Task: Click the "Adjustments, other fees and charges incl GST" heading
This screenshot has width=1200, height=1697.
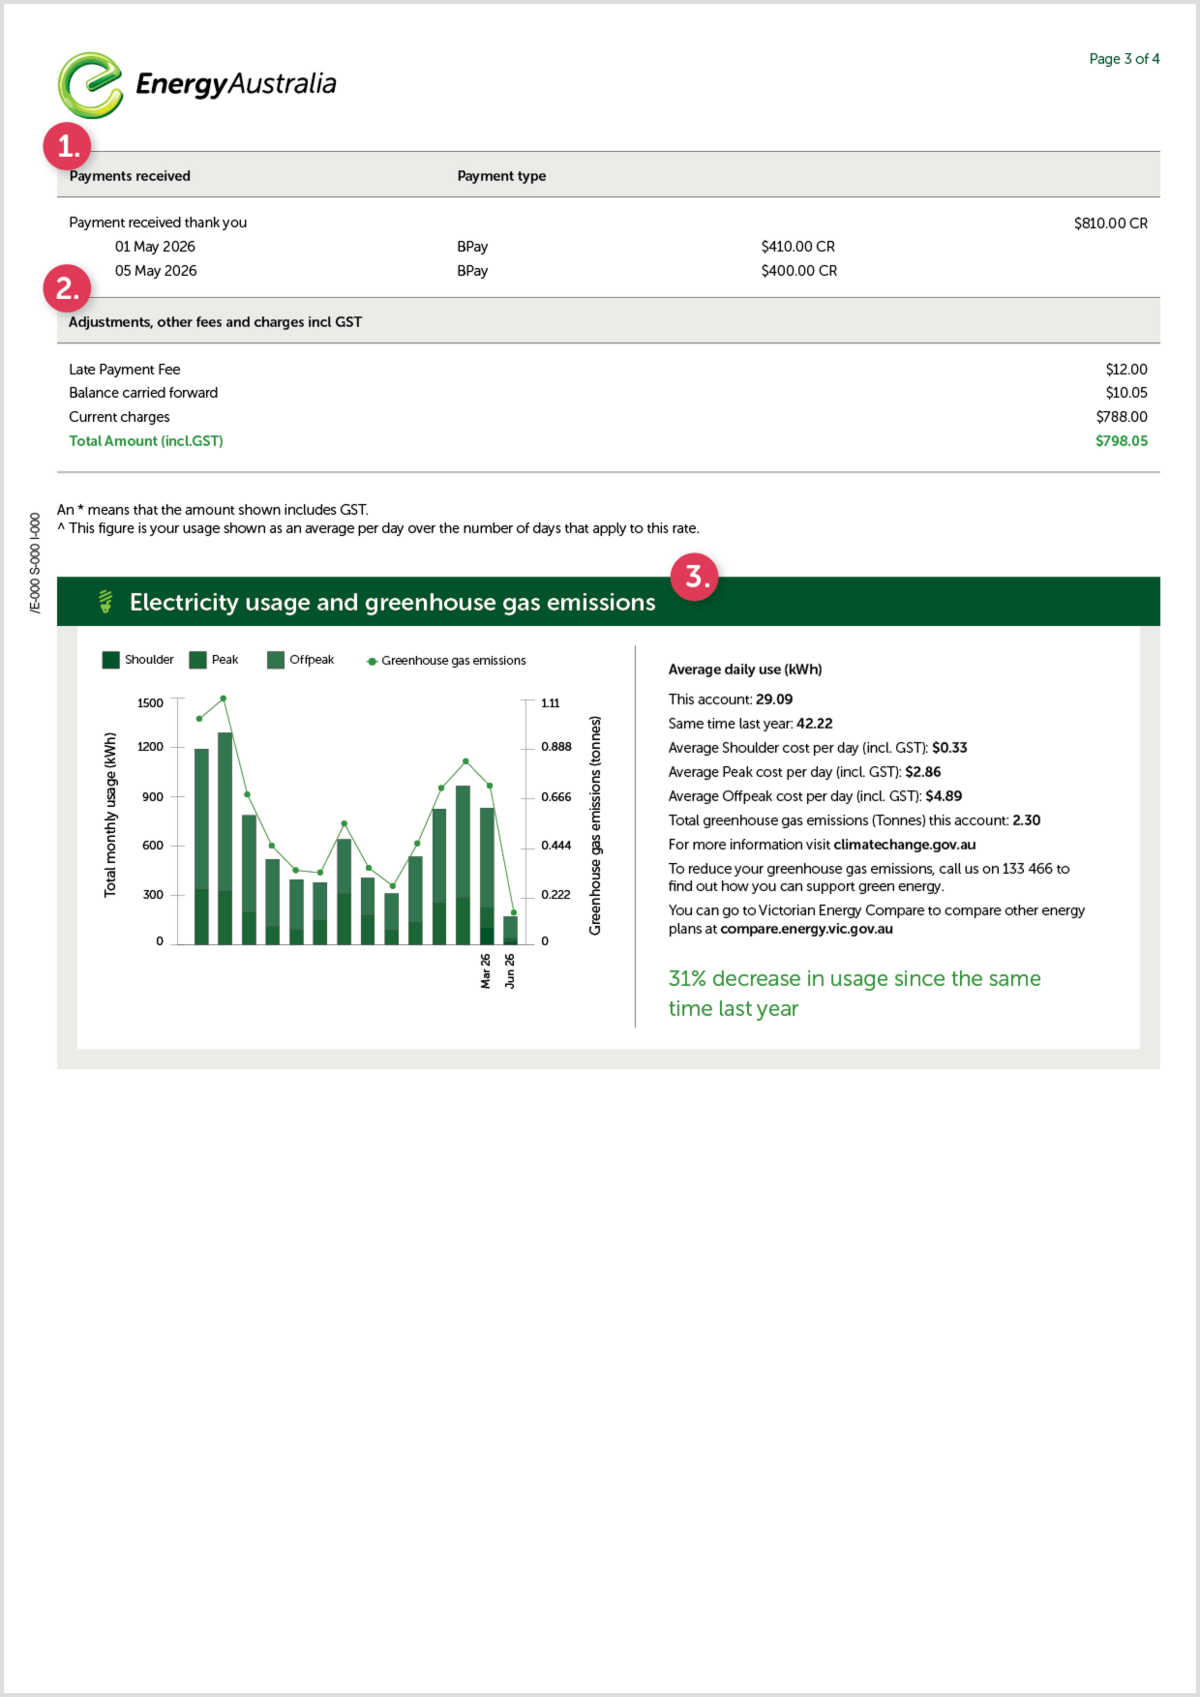Action: pyautogui.click(x=215, y=322)
